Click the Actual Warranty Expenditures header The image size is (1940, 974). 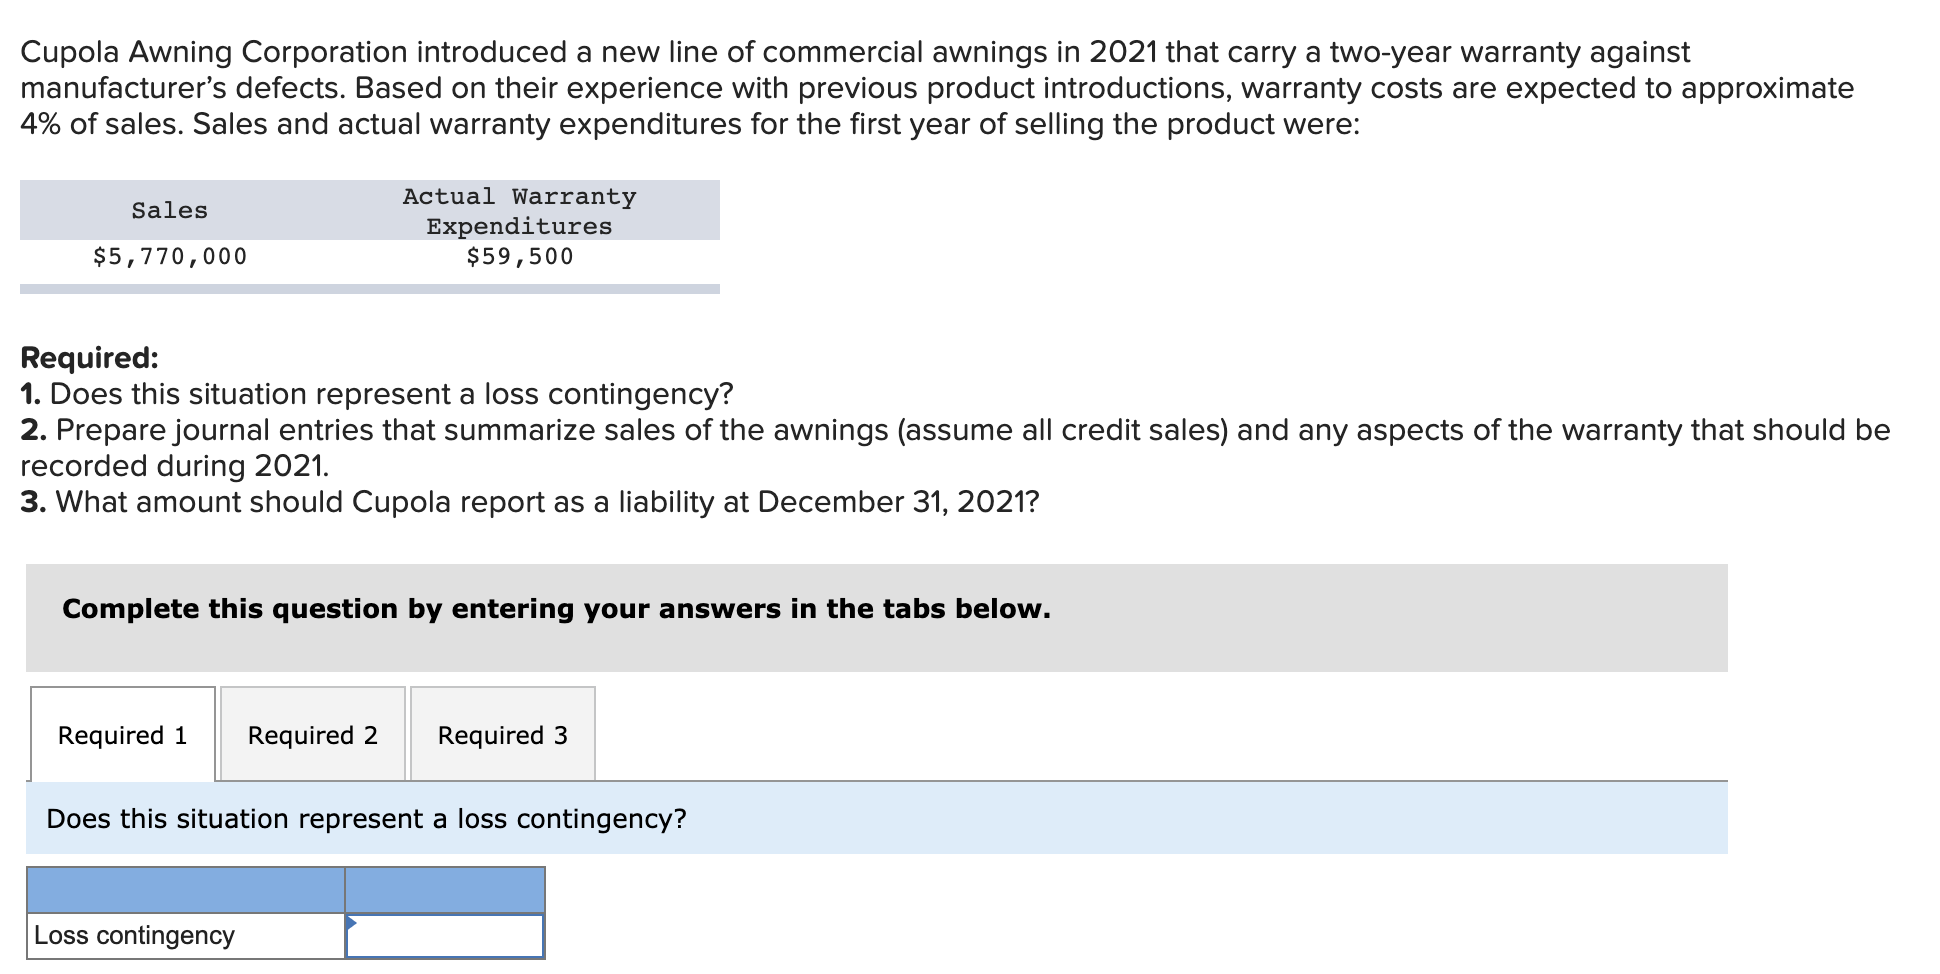tap(519, 210)
